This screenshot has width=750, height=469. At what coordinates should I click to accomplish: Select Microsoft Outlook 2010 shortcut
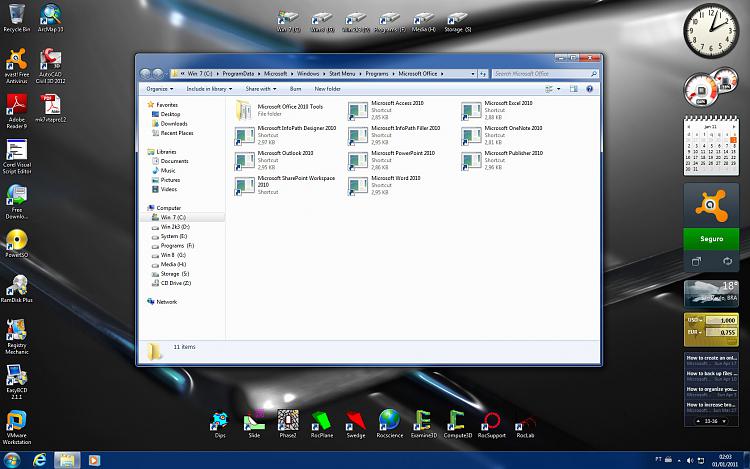point(275,160)
